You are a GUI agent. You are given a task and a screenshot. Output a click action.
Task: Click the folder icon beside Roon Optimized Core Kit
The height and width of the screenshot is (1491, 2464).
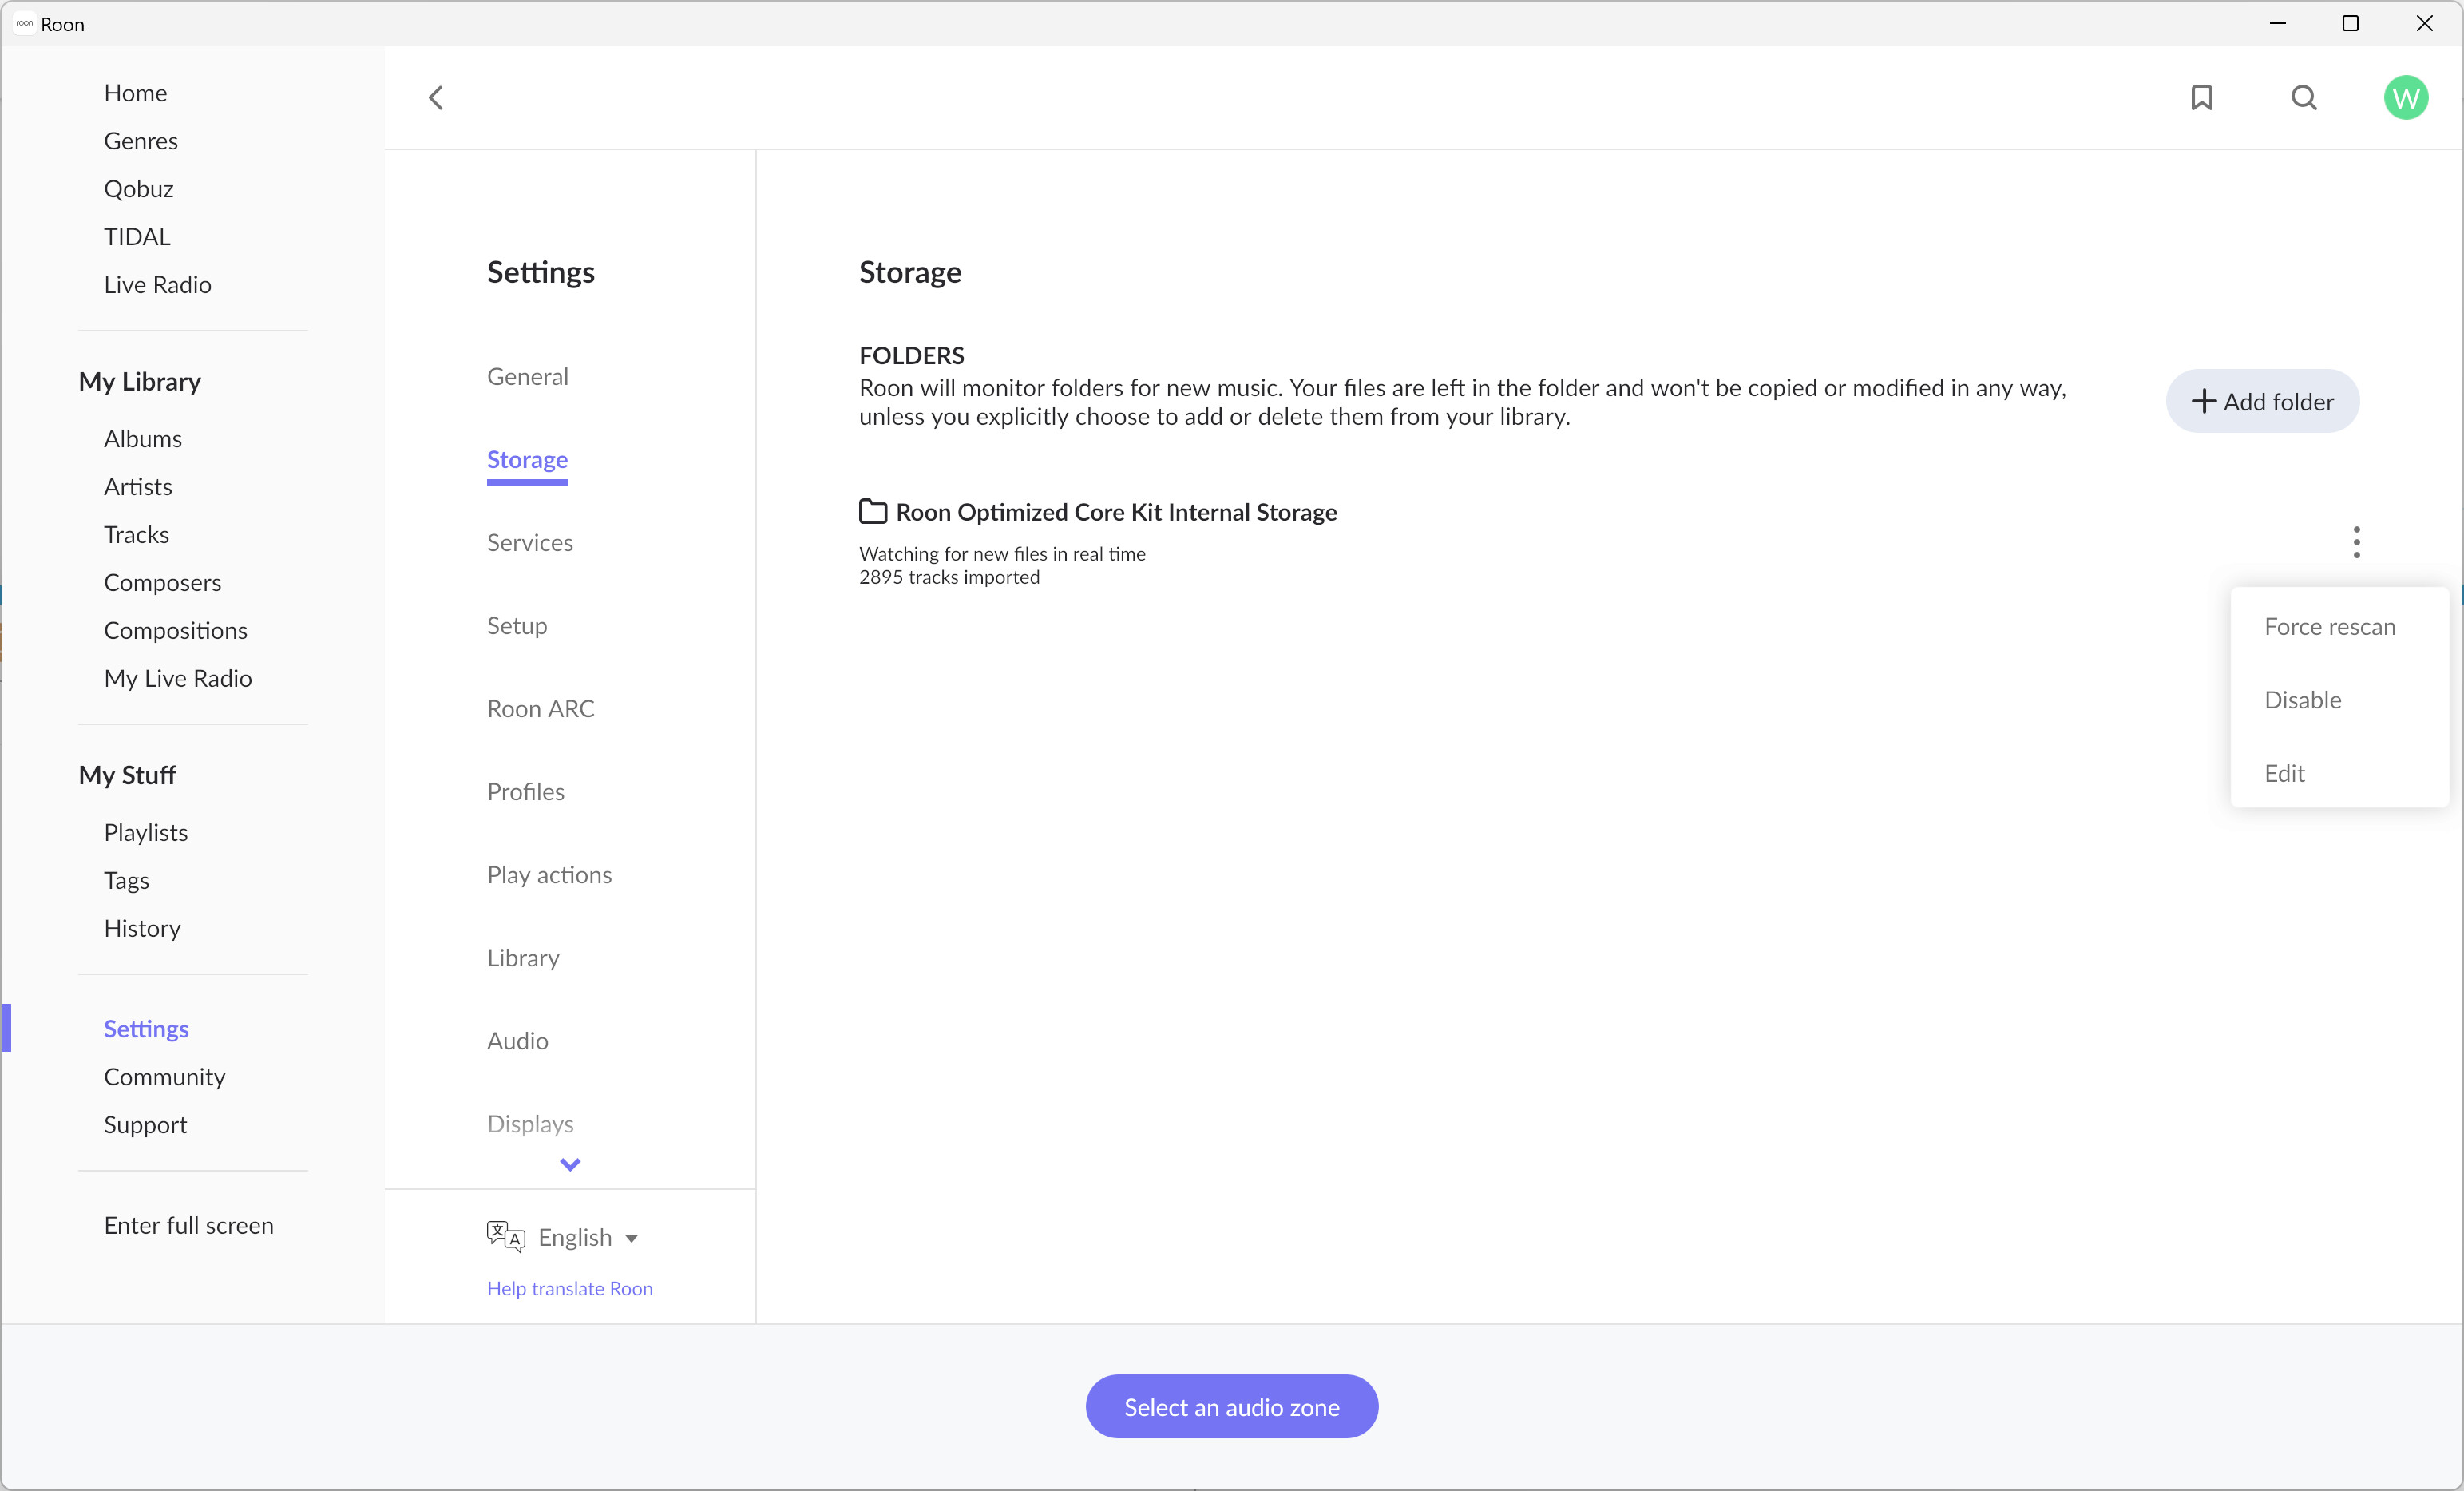pyautogui.click(x=873, y=512)
